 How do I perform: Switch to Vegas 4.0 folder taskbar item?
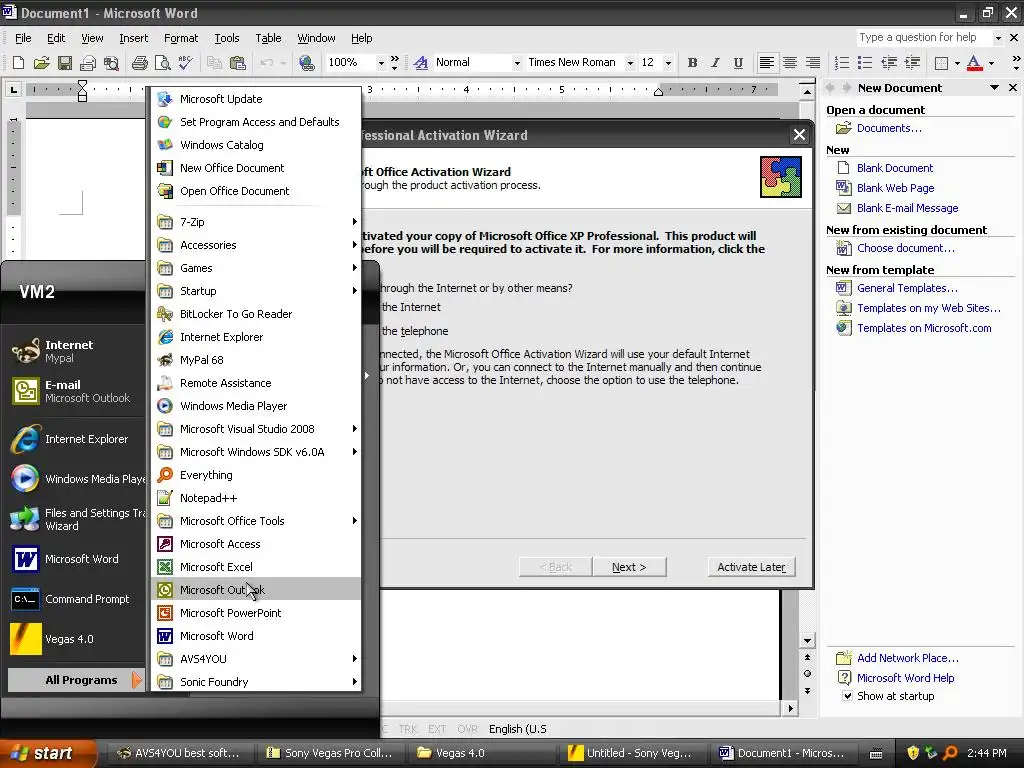click(x=483, y=753)
